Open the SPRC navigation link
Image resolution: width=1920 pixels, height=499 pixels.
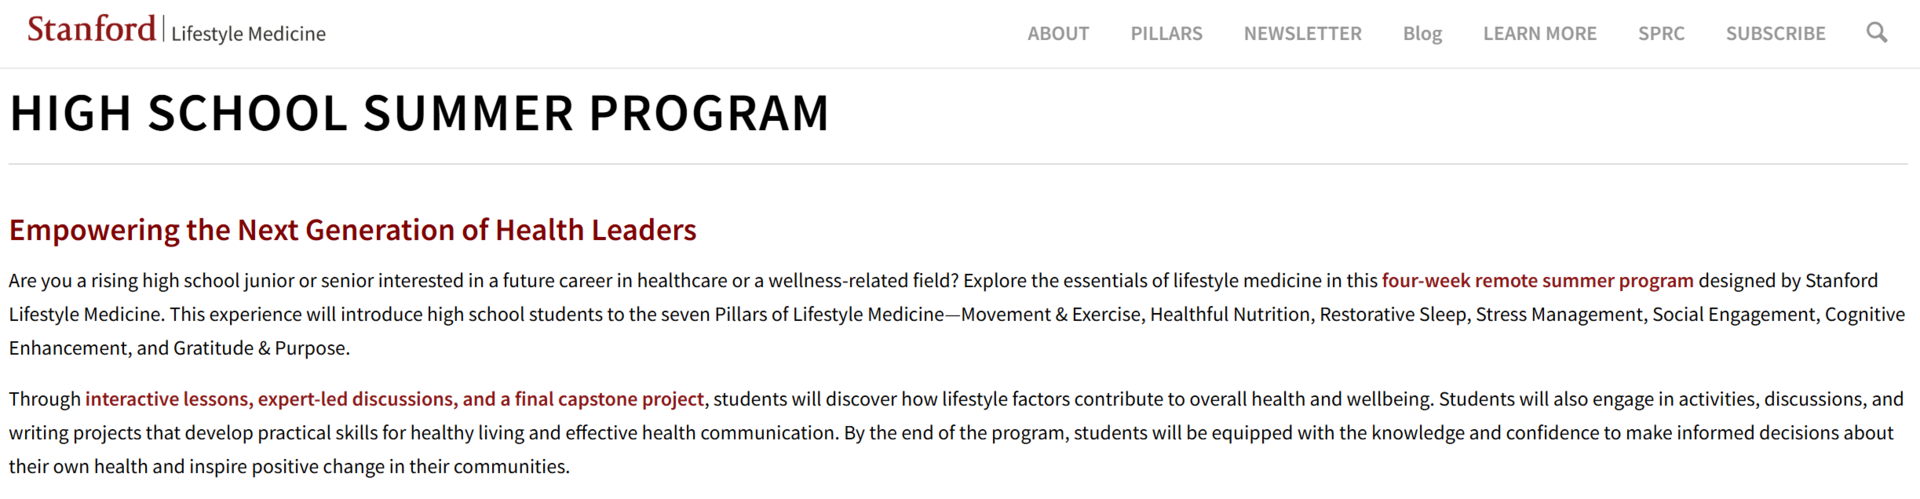pos(1661,33)
